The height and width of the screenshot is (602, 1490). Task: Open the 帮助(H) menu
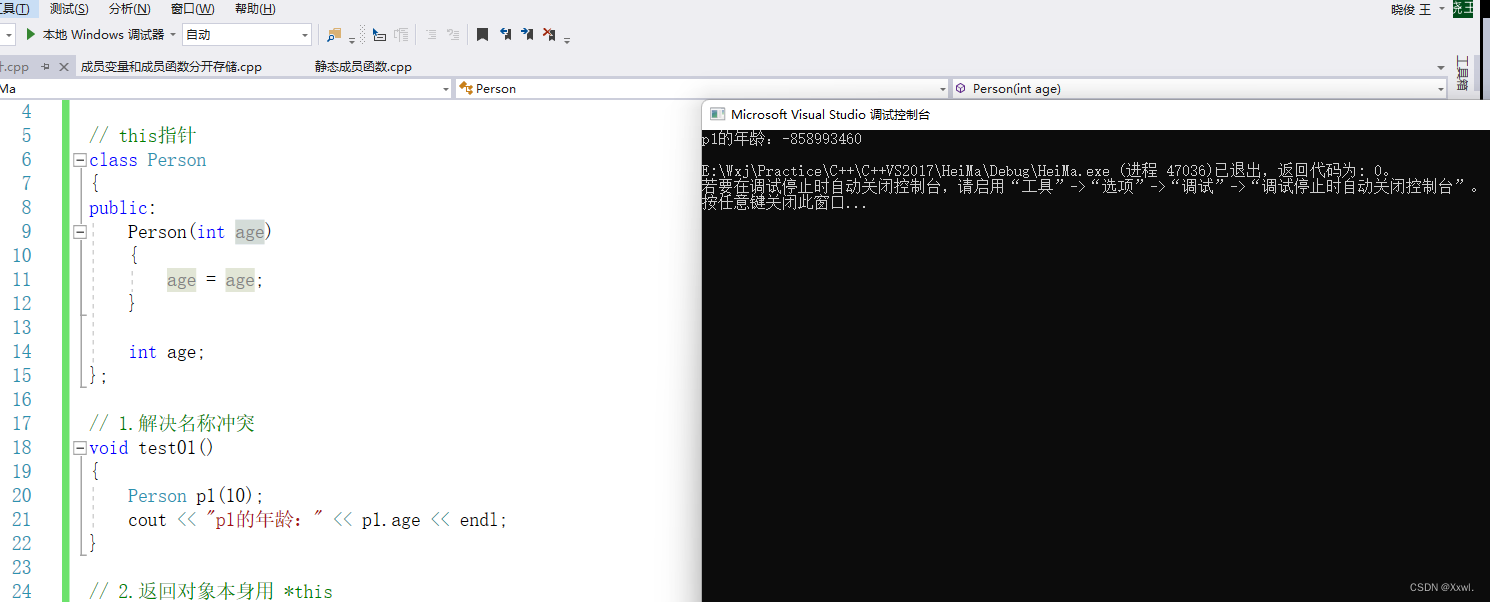255,9
